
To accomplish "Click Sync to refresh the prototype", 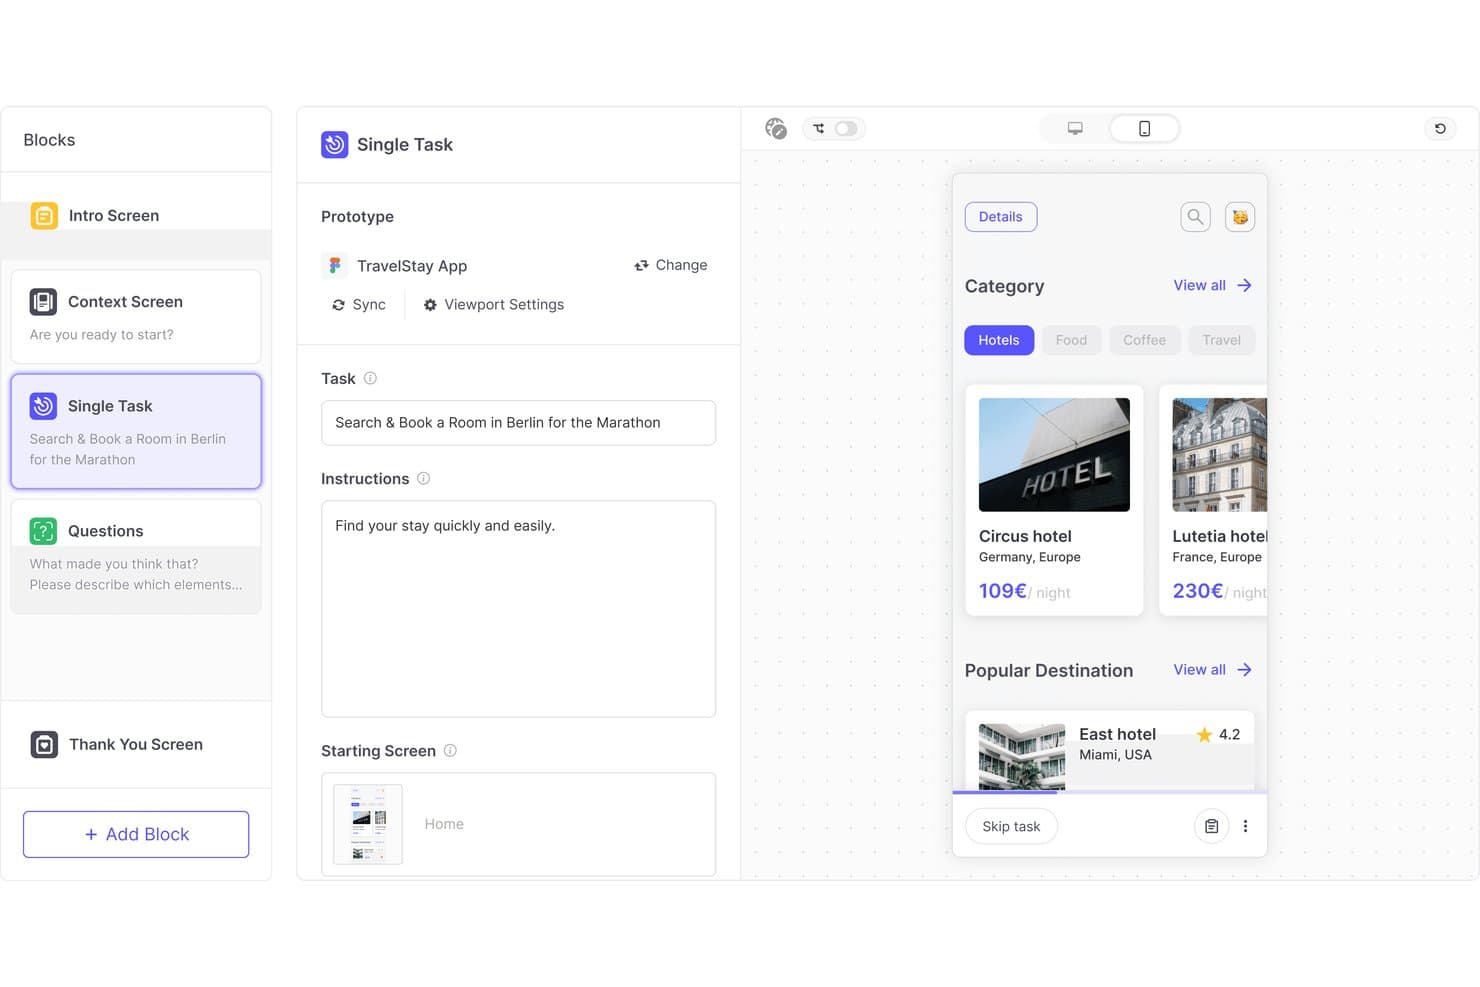I will point(358,305).
